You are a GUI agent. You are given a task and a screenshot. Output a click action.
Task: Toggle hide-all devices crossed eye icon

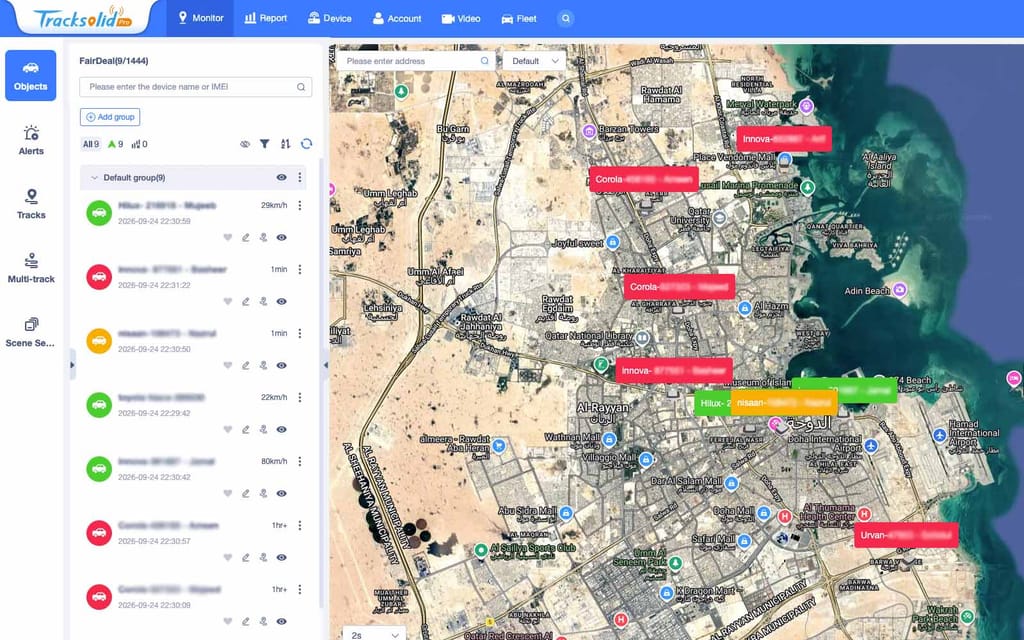(245, 144)
